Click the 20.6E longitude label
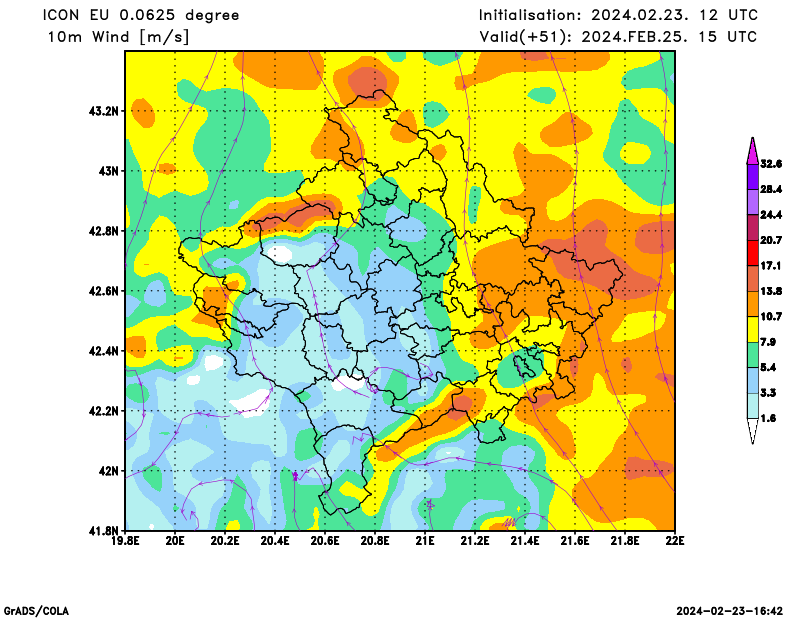Image resolution: width=800 pixels, height=618 pixels. point(325,540)
